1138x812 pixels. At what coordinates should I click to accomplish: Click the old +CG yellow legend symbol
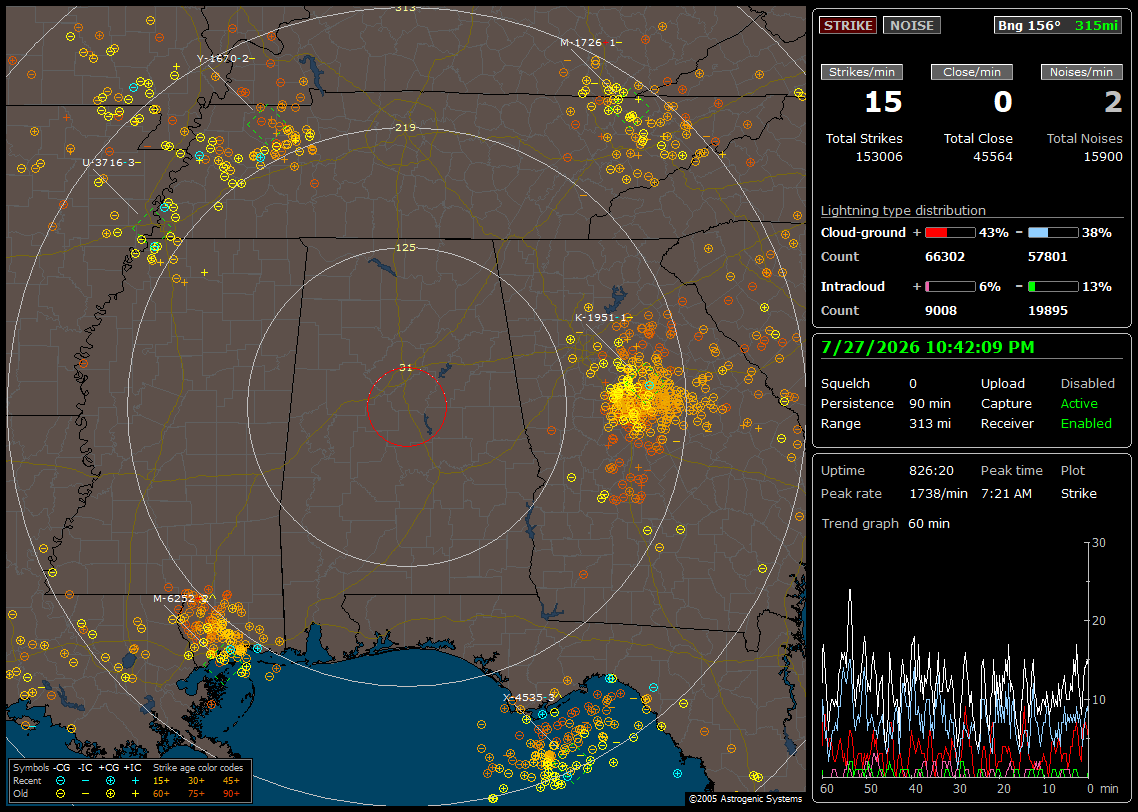pyautogui.click(x=110, y=794)
